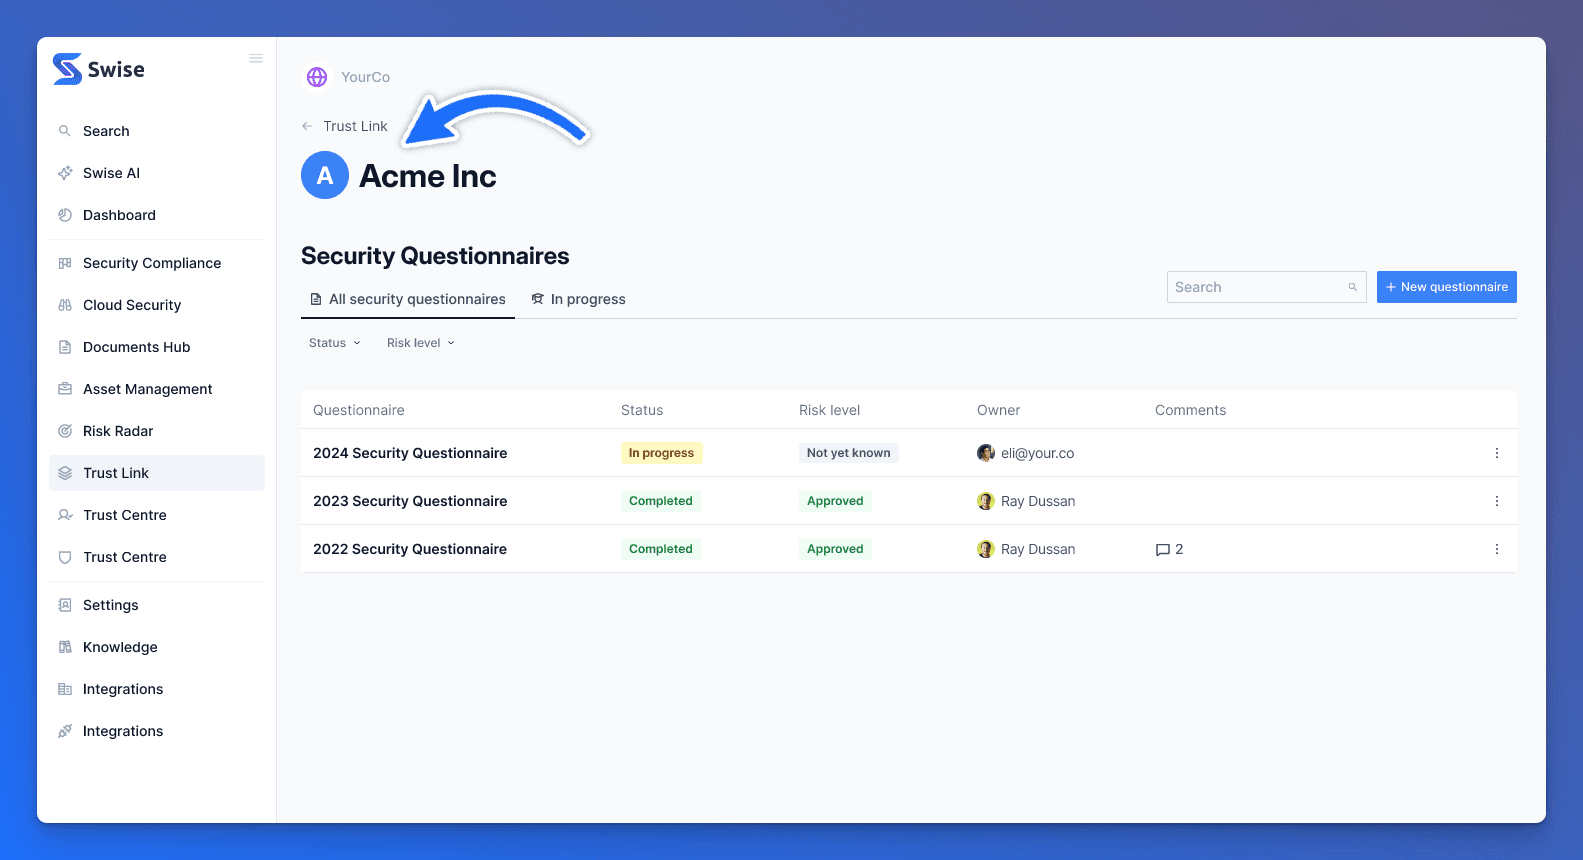
Task: Open the Security Compliance section
Action: (157, 263)
